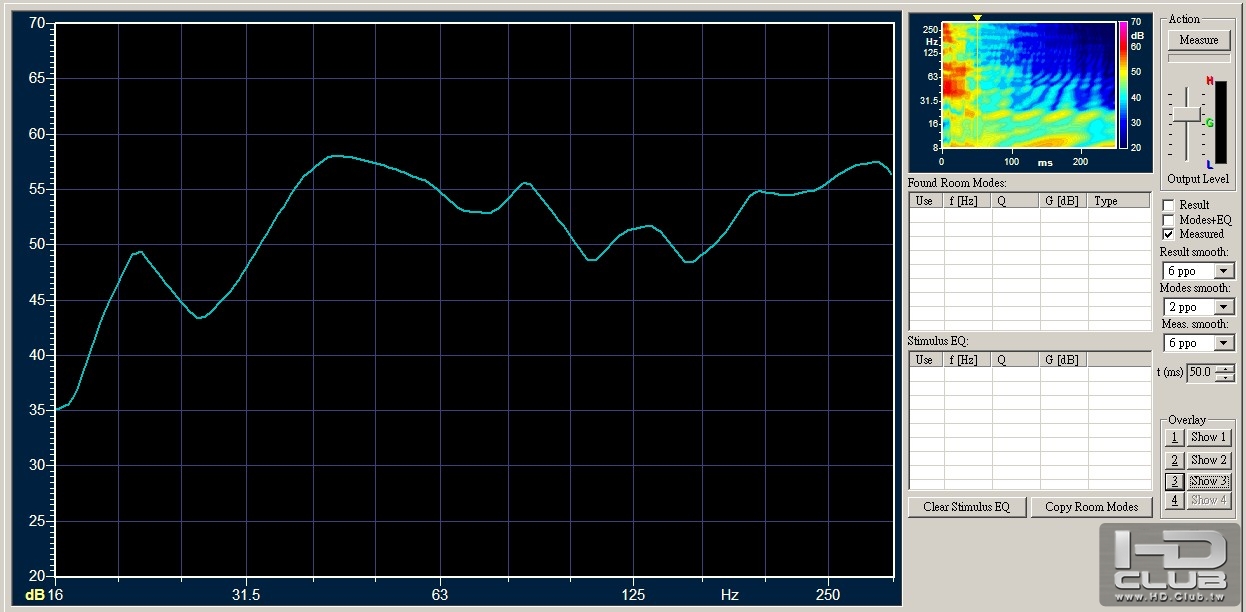Click Stimulus EQ table Q column header
Viewport: 1246px width, 612px height.
tap(1016, 360)
